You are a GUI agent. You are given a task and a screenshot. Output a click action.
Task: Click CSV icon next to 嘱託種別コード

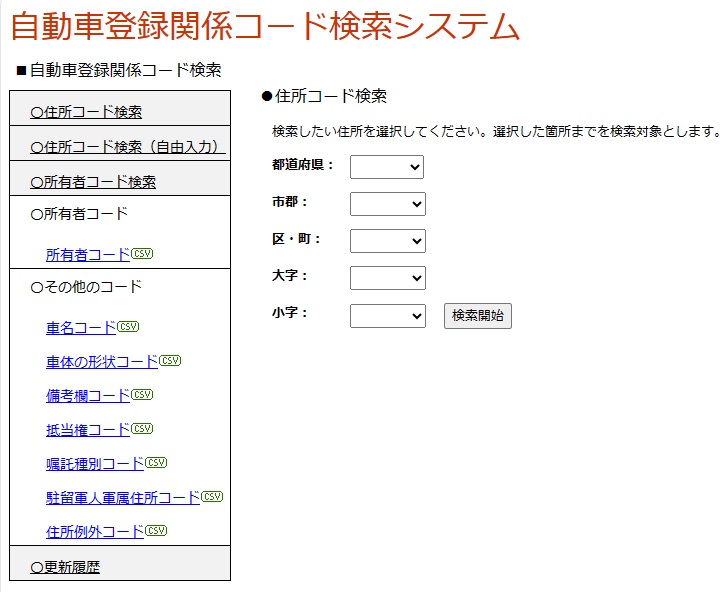click(x=156, y=463)
